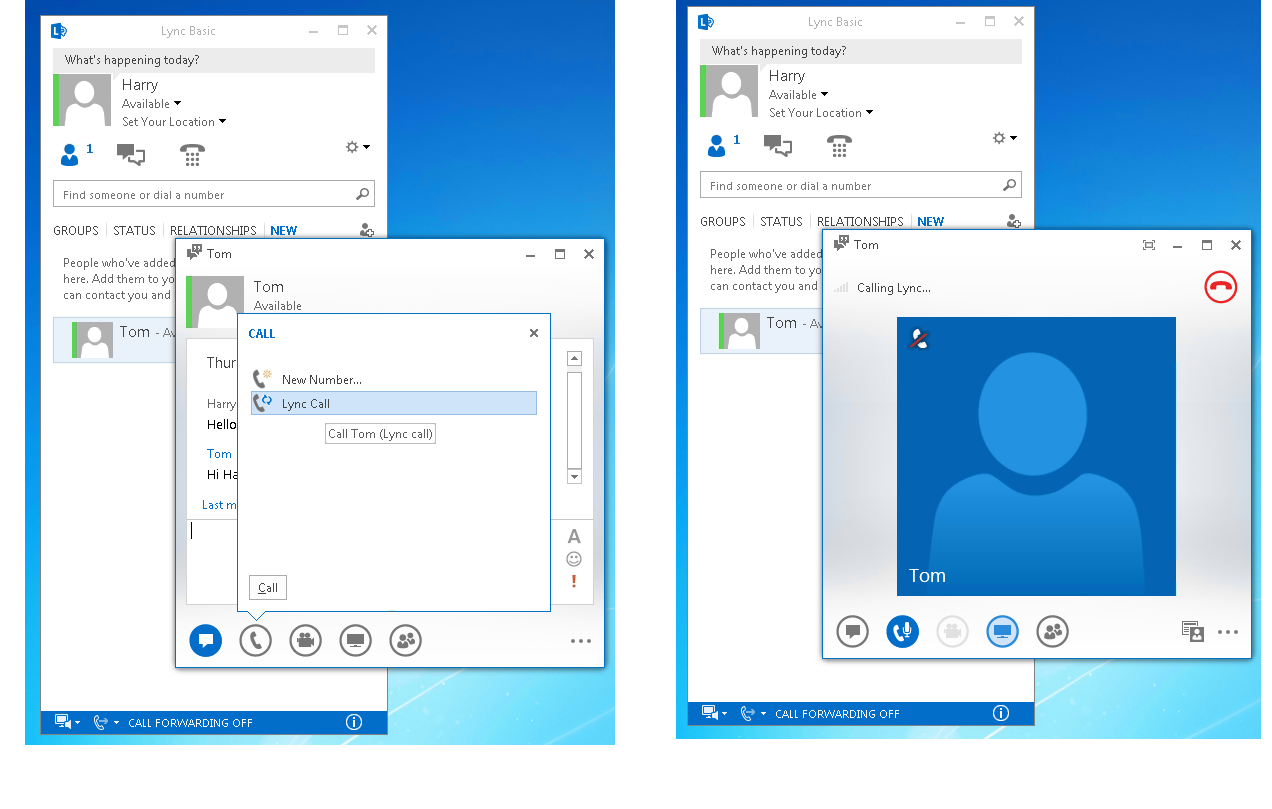Click the scroll-down arrow in Tom's conversation
Image resolution: width=1272 pixels, height=809 pixels.
pos(574,477)
